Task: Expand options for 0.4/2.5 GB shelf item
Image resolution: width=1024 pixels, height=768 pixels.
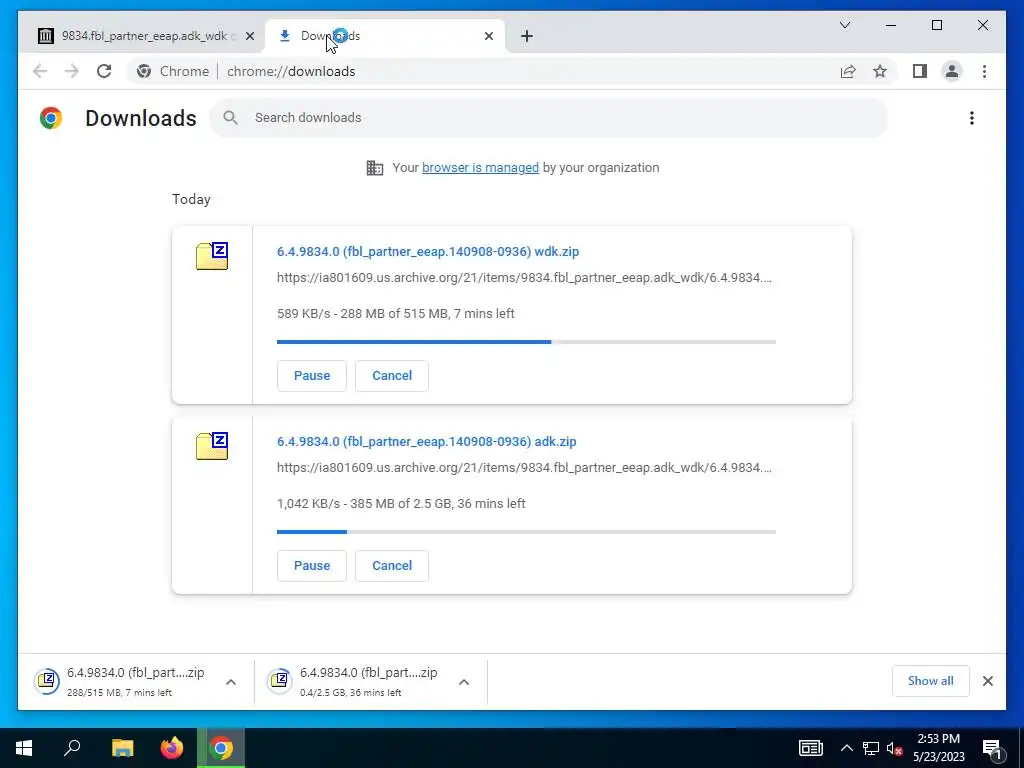Action: [464, 682]
